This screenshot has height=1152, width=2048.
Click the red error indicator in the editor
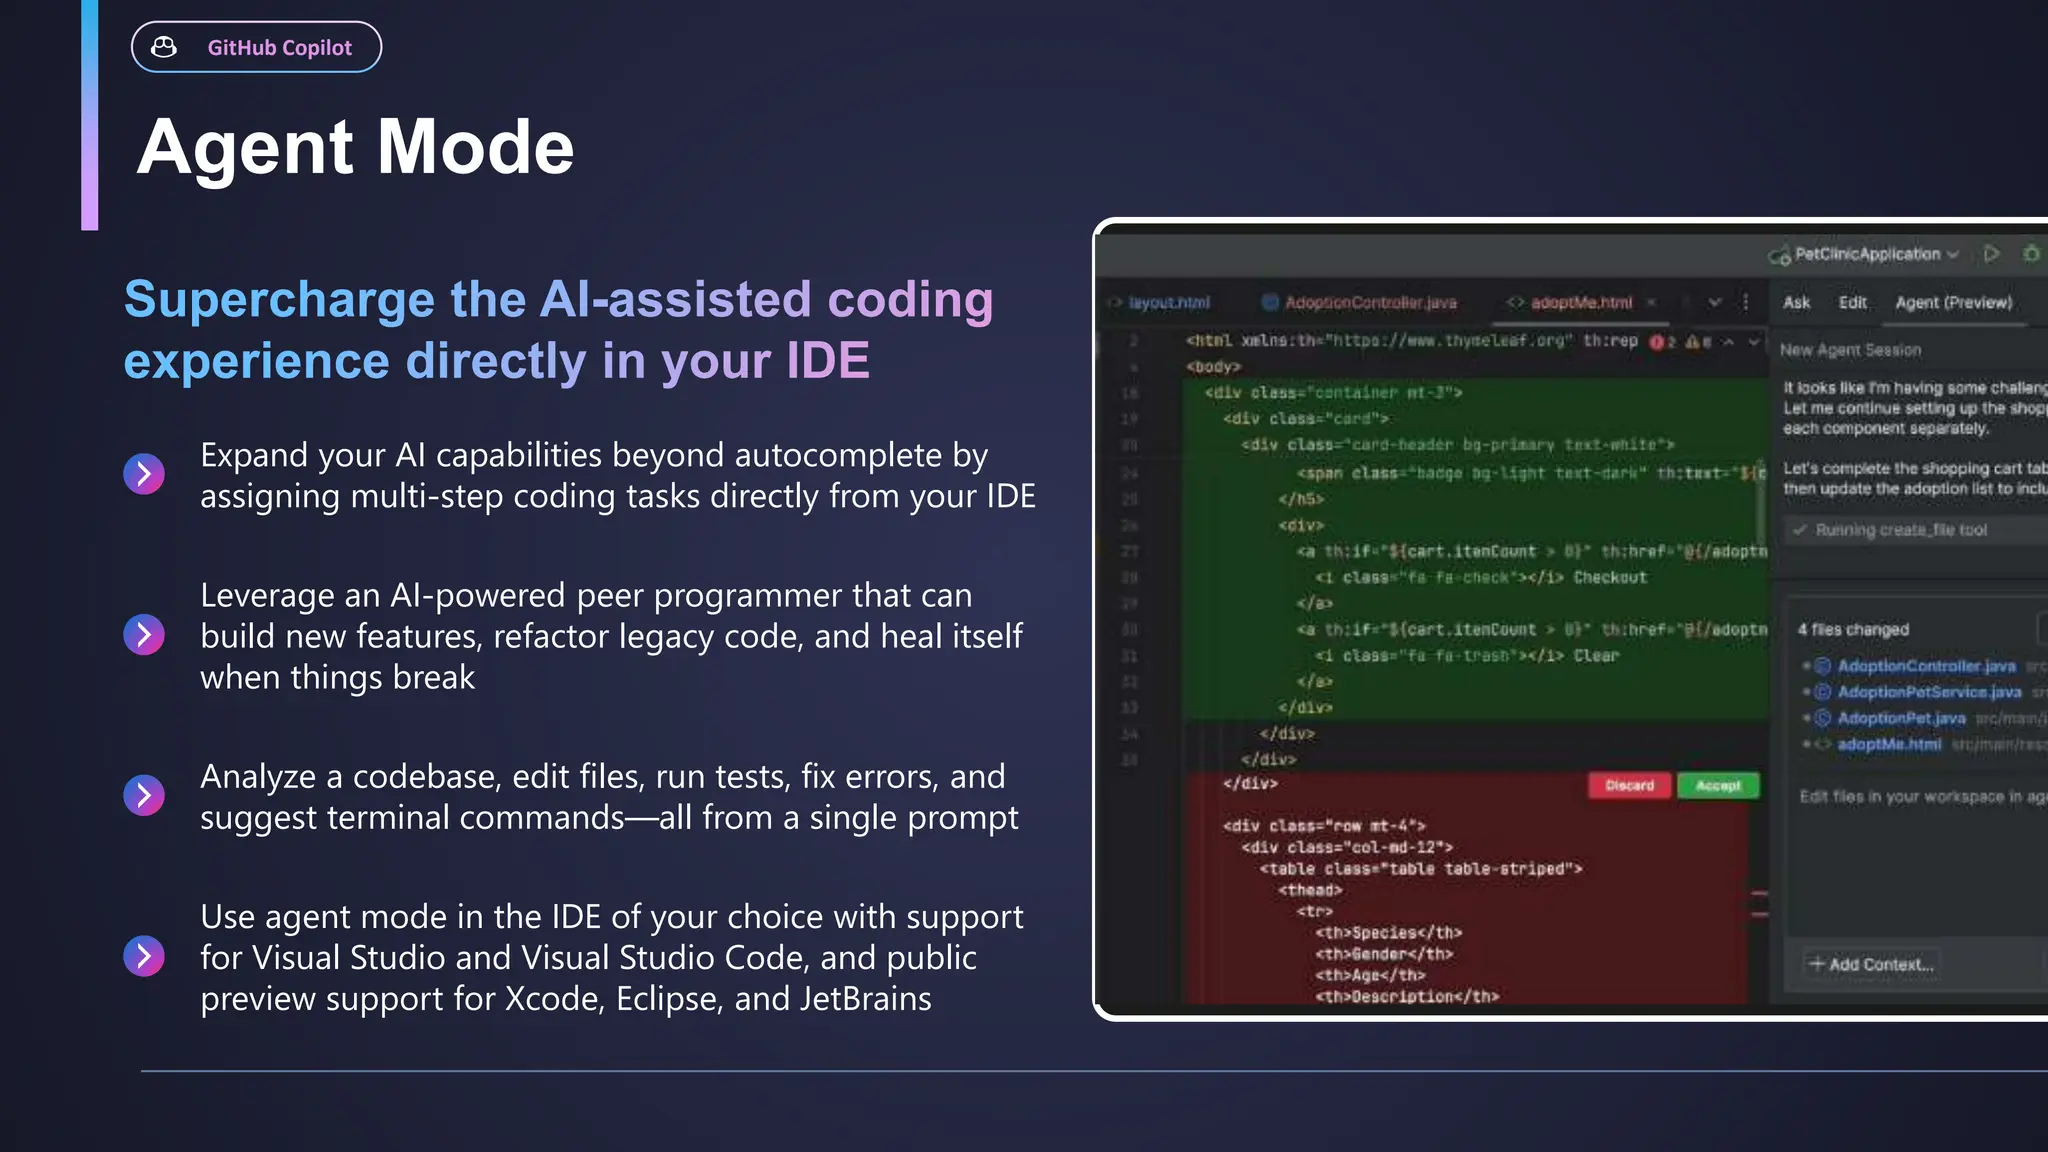pyautogui.click(x=1662, y=342)
